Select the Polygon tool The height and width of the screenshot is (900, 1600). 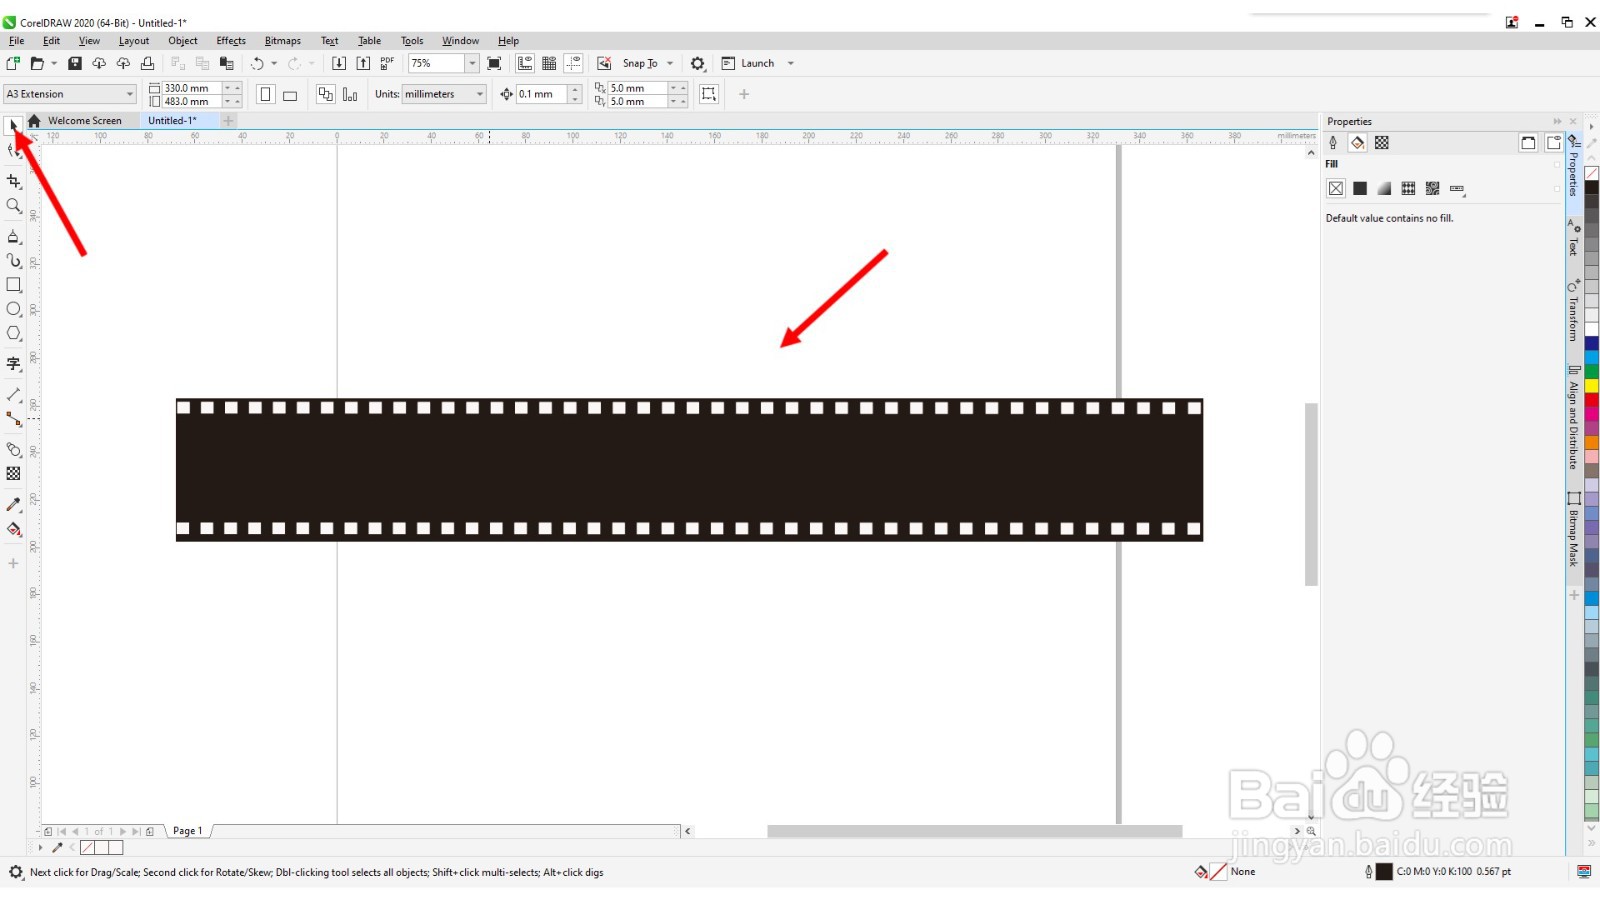[14, 333]
